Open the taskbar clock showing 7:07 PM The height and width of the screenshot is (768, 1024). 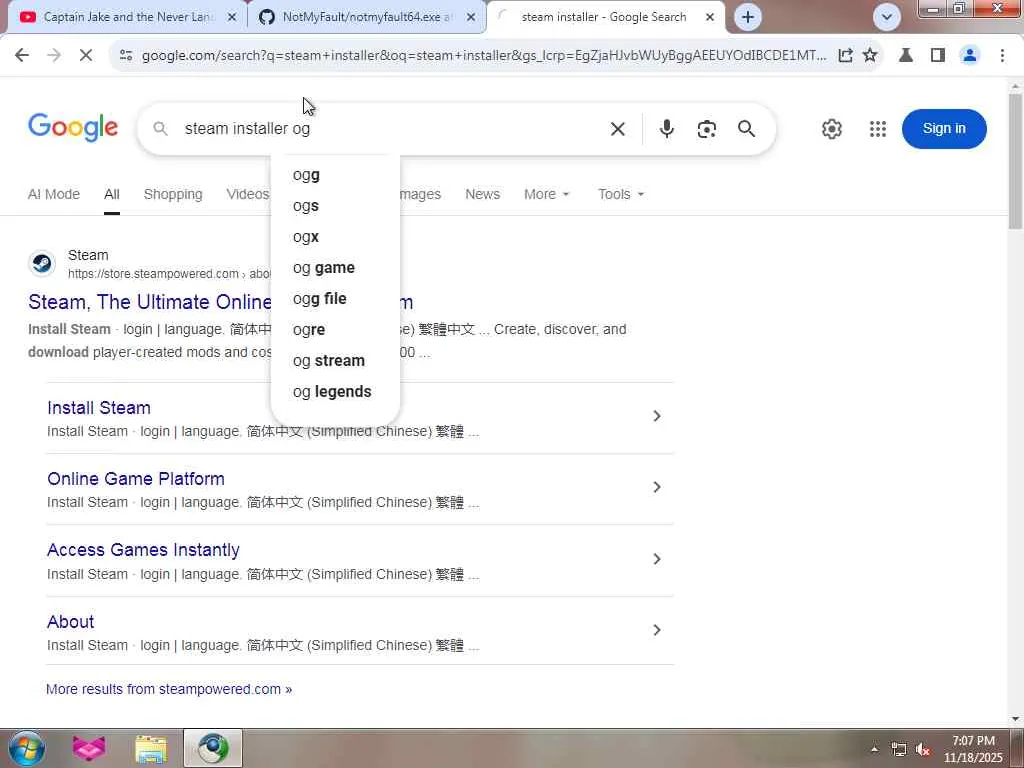point(973,749)
